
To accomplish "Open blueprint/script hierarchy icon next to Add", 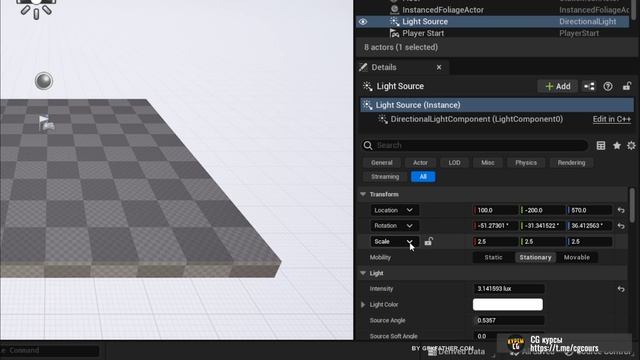I will [589, 87].
